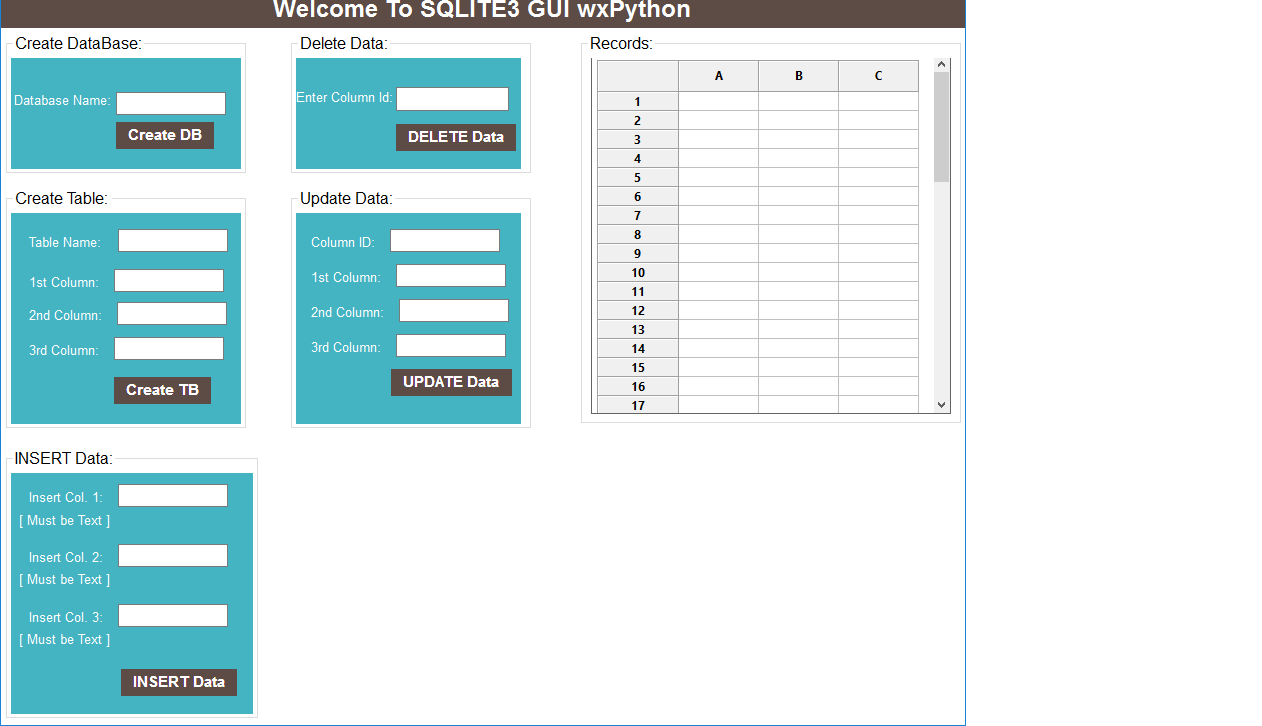Click the INSERT Data button
The width and height of the screenshot is (1262, 726).
[x=178, y=682]
